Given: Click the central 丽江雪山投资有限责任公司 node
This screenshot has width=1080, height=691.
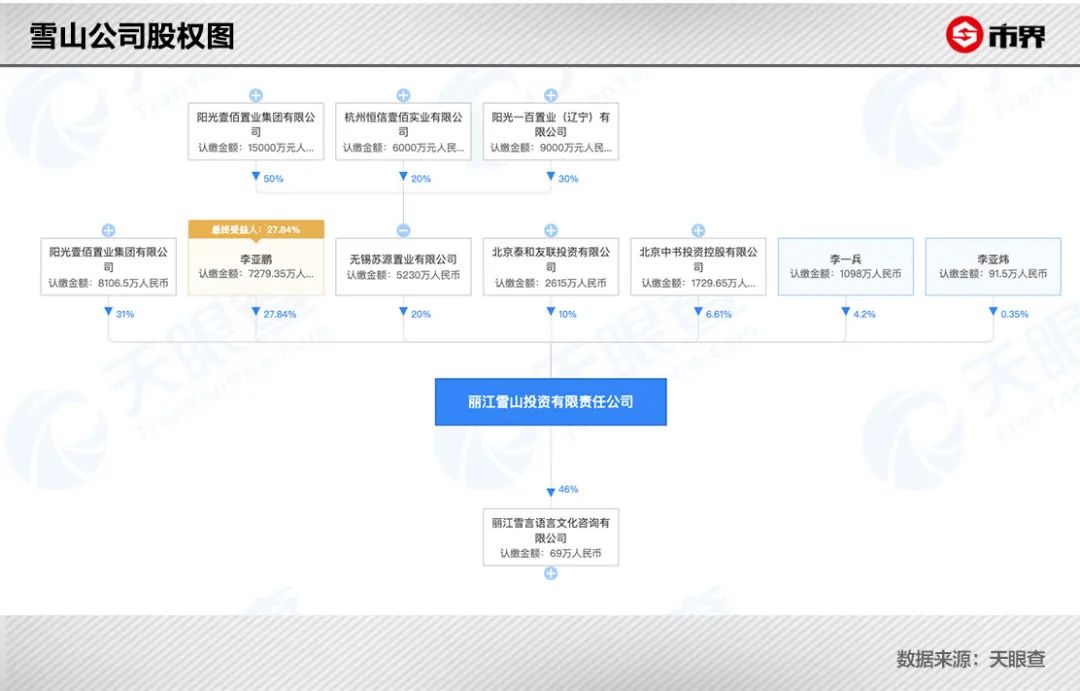Looking at the screenshot, I should click(x=550, y=402).
